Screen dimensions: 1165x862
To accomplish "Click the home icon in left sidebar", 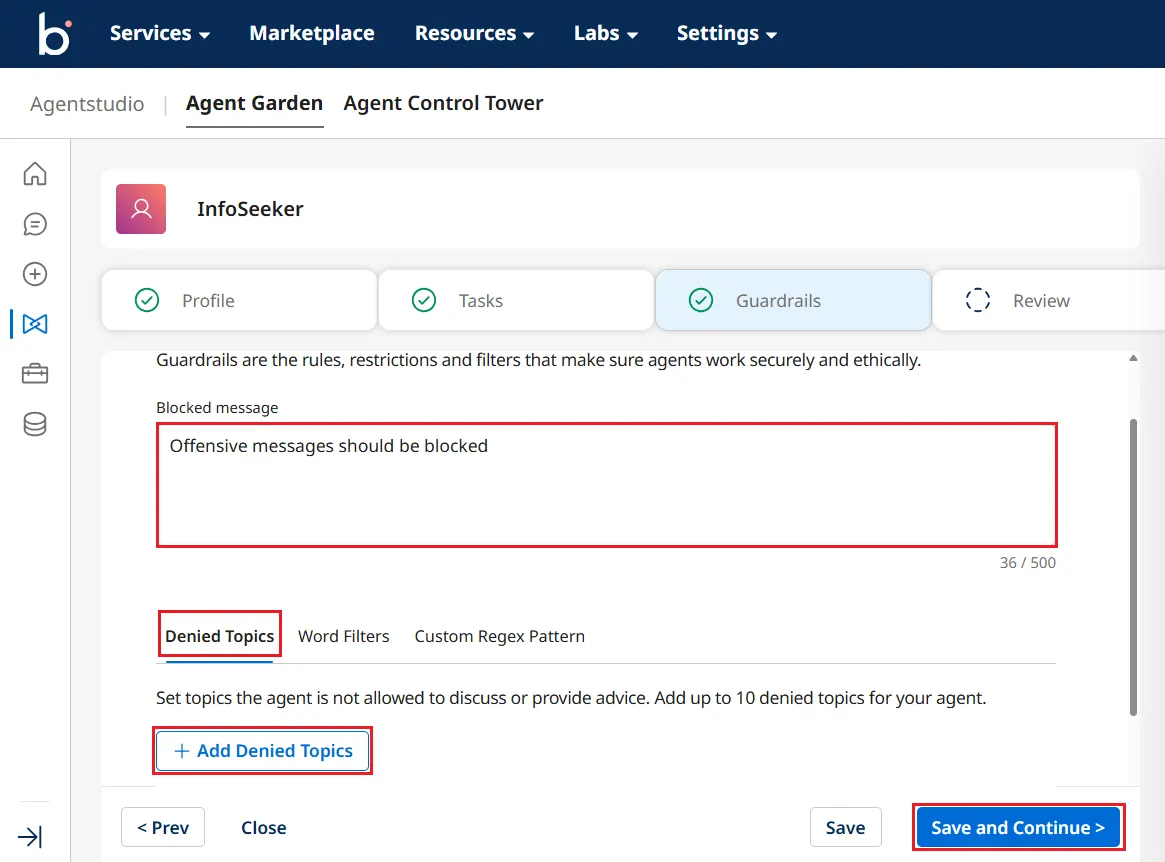I will [35, 174].
